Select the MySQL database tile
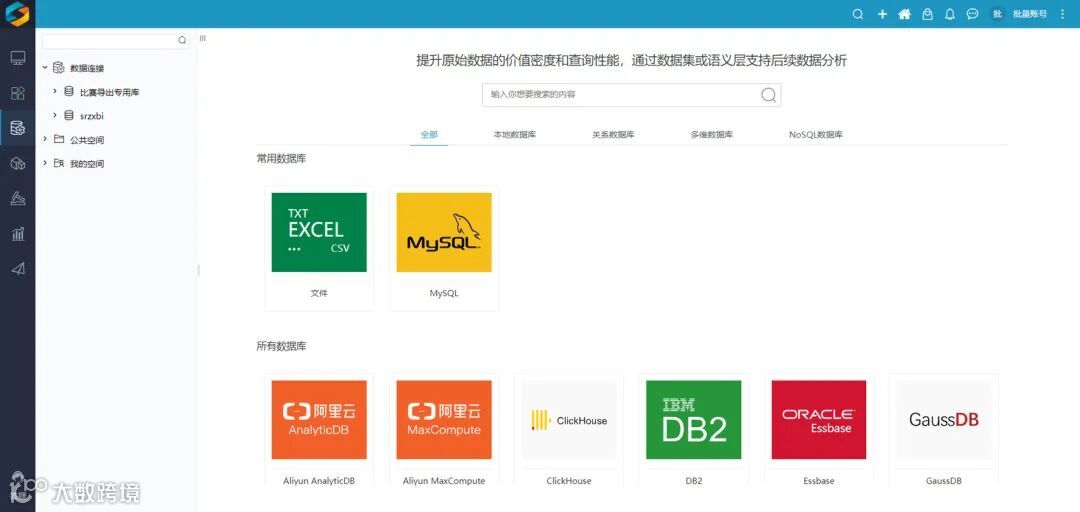The image size is (1080, 512). tap(444, 232)
